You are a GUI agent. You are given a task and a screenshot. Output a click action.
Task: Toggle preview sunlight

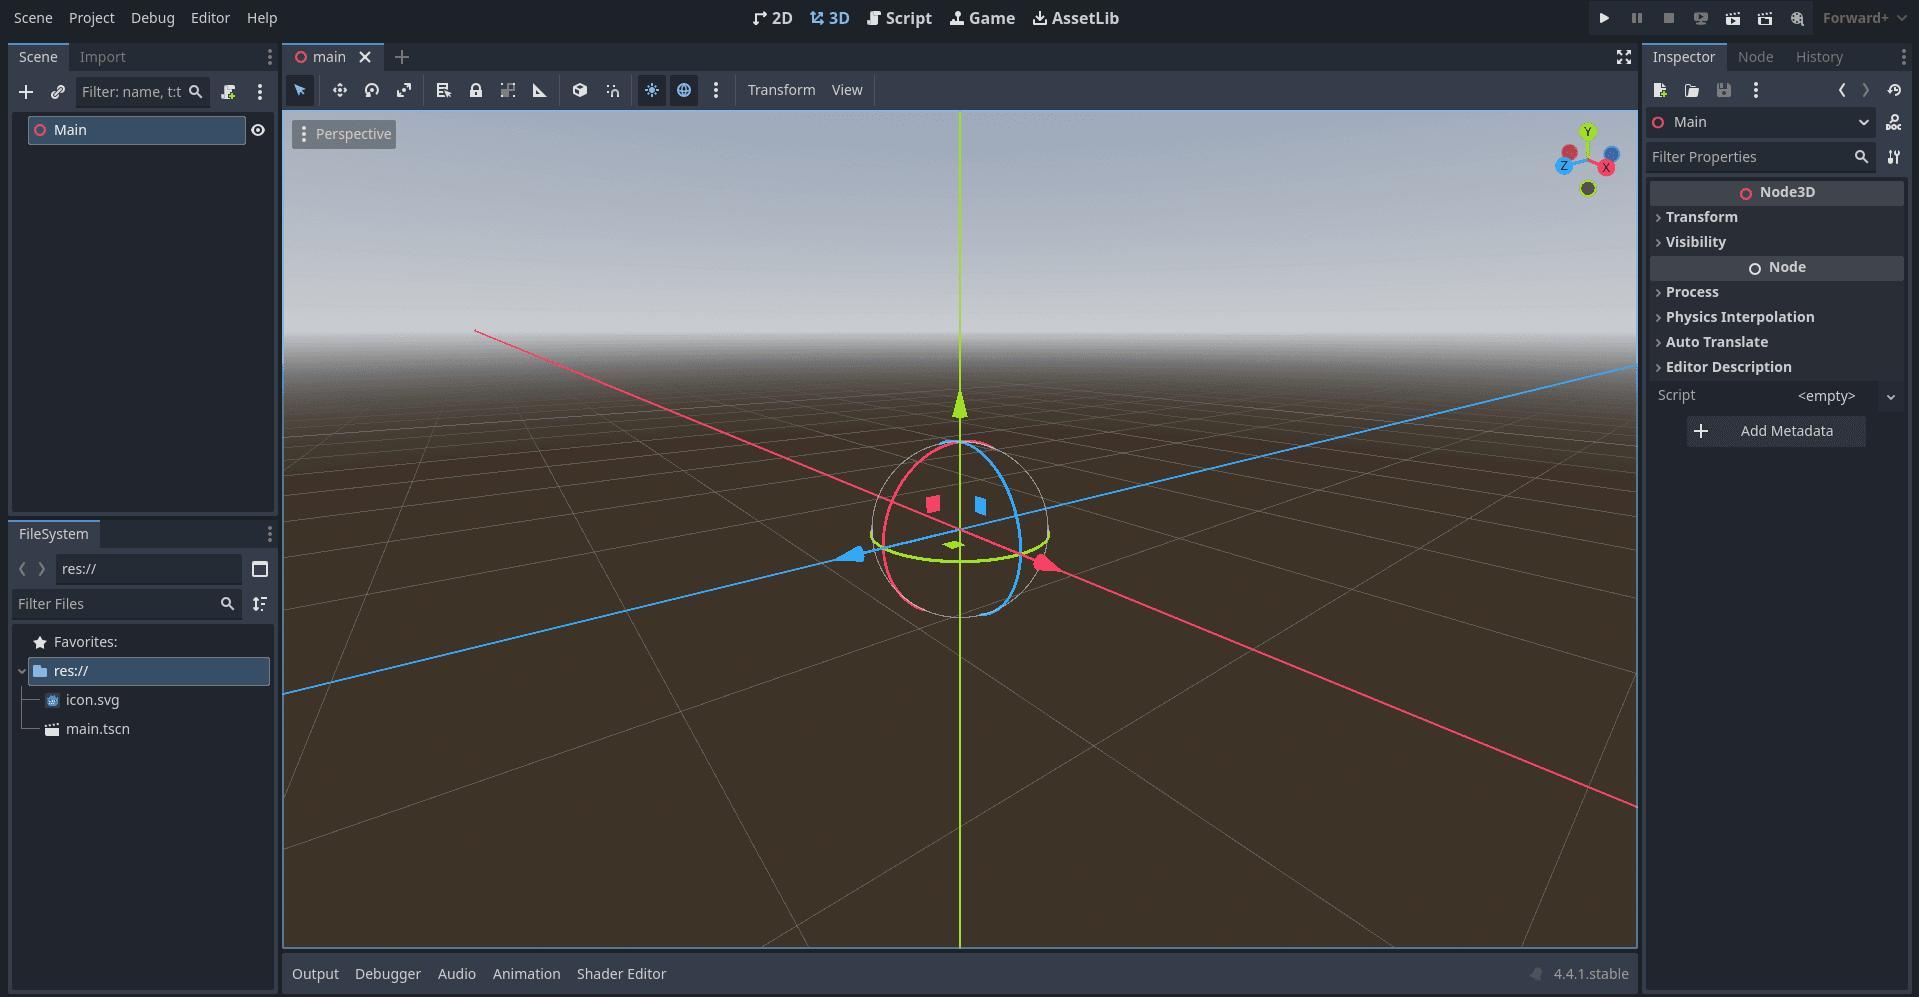tap(652, 90)
